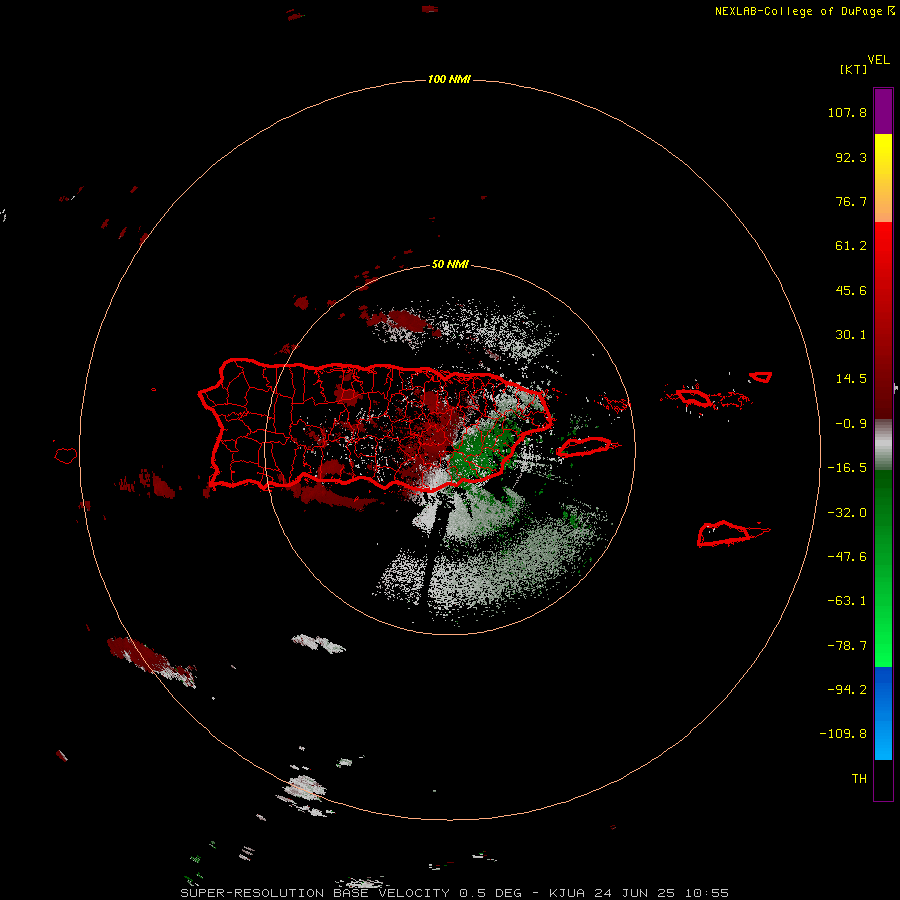Select the -63.1 velocity scale value

pos(847,601)
